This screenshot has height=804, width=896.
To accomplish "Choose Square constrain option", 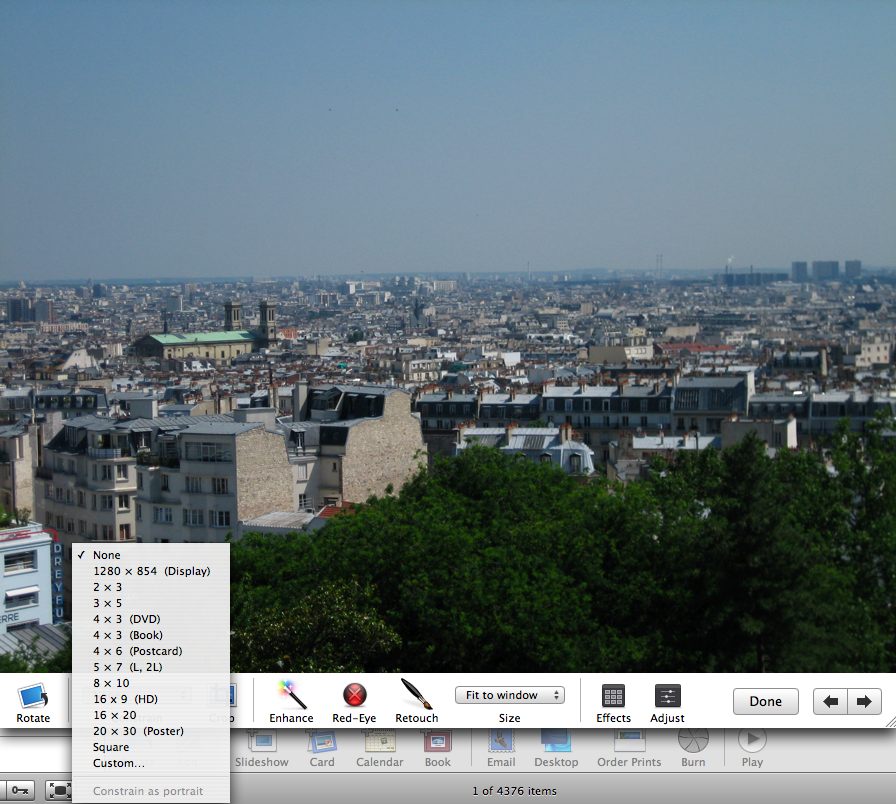I will click(x=151, y=747).
